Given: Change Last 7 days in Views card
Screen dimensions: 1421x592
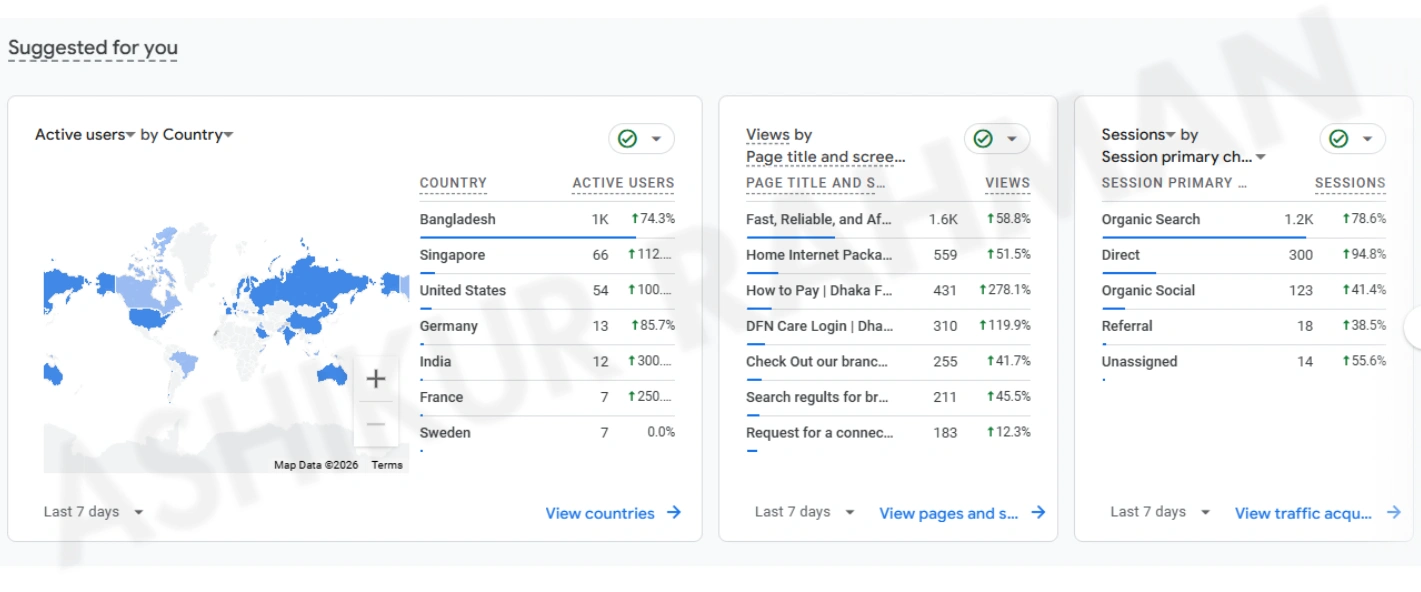Looking at the screenshot, I should (805, 512).
